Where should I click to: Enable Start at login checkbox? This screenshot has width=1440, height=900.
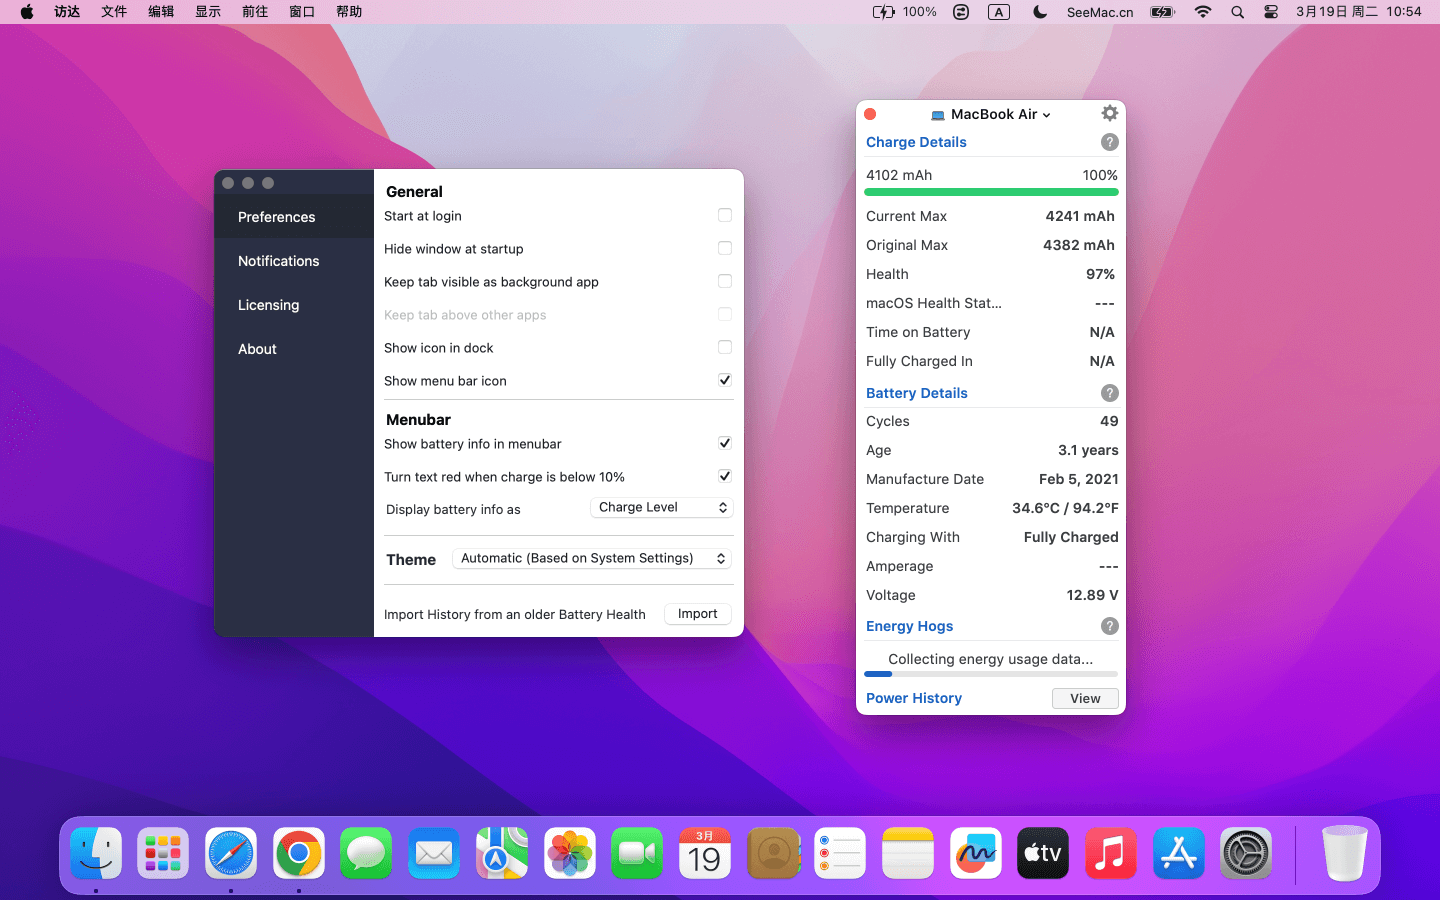725,216
